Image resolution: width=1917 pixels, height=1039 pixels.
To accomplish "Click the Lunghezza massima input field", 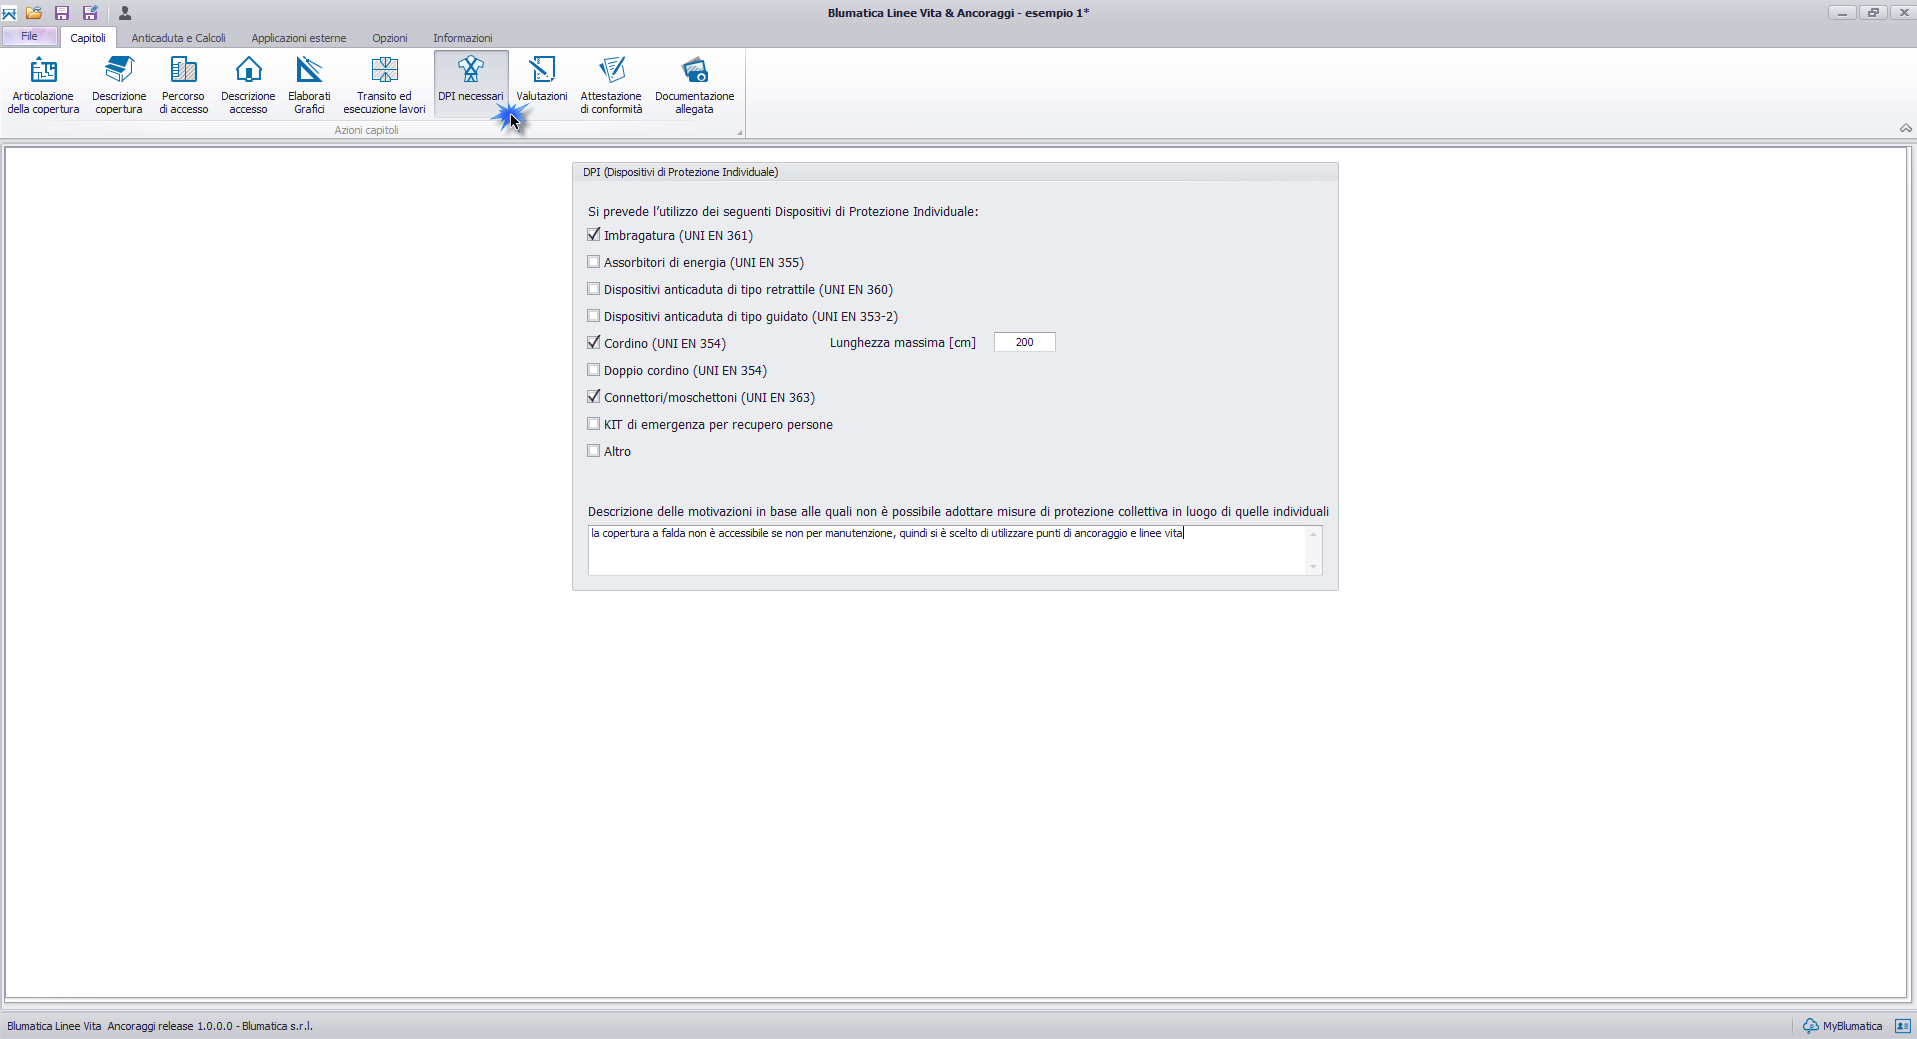I will (x=1024, y=342).
